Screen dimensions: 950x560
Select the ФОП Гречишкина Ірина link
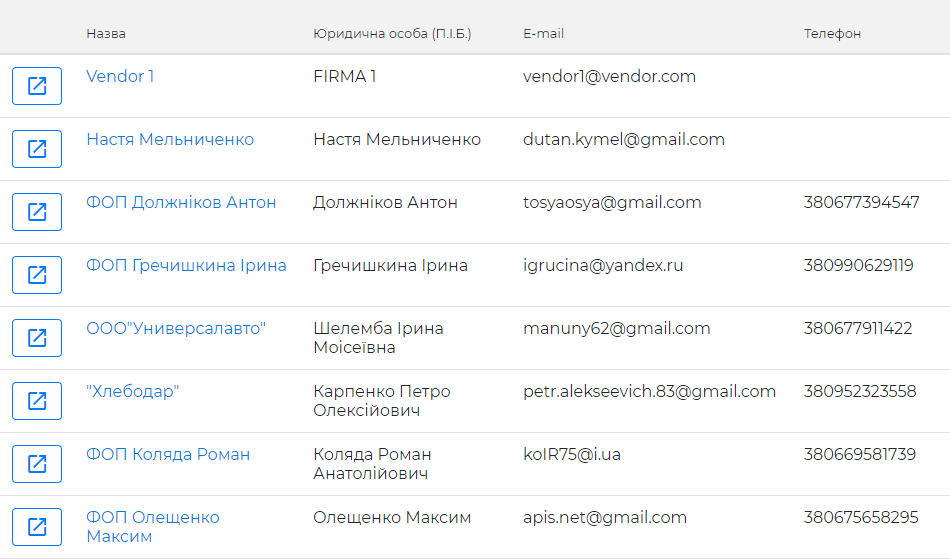(187, 265)
